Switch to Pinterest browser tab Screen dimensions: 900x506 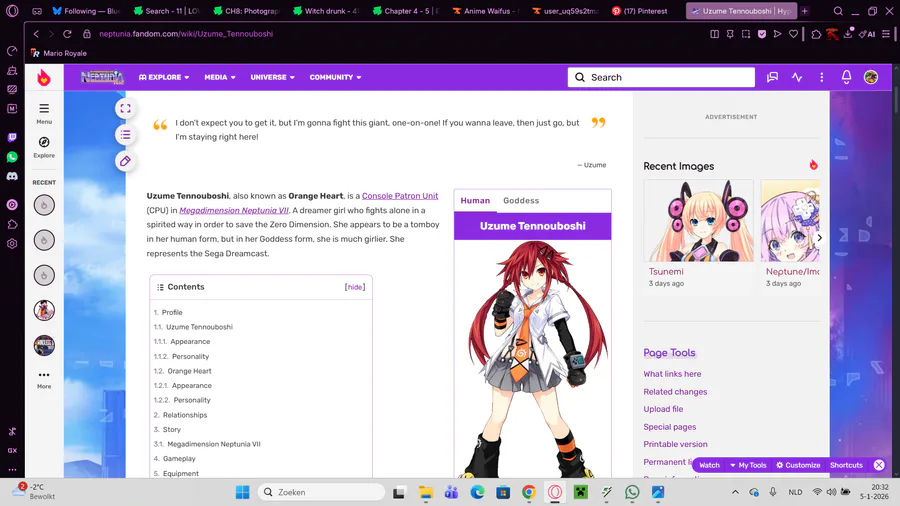click(639, 11)
